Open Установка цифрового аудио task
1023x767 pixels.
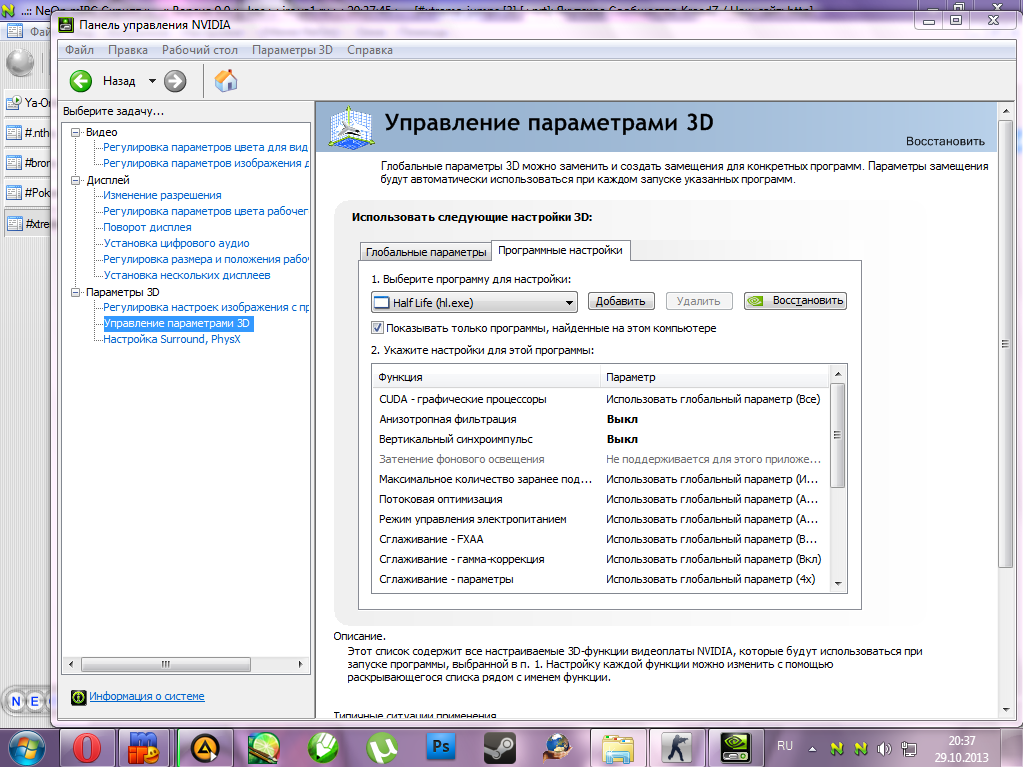tap(176, 243)
